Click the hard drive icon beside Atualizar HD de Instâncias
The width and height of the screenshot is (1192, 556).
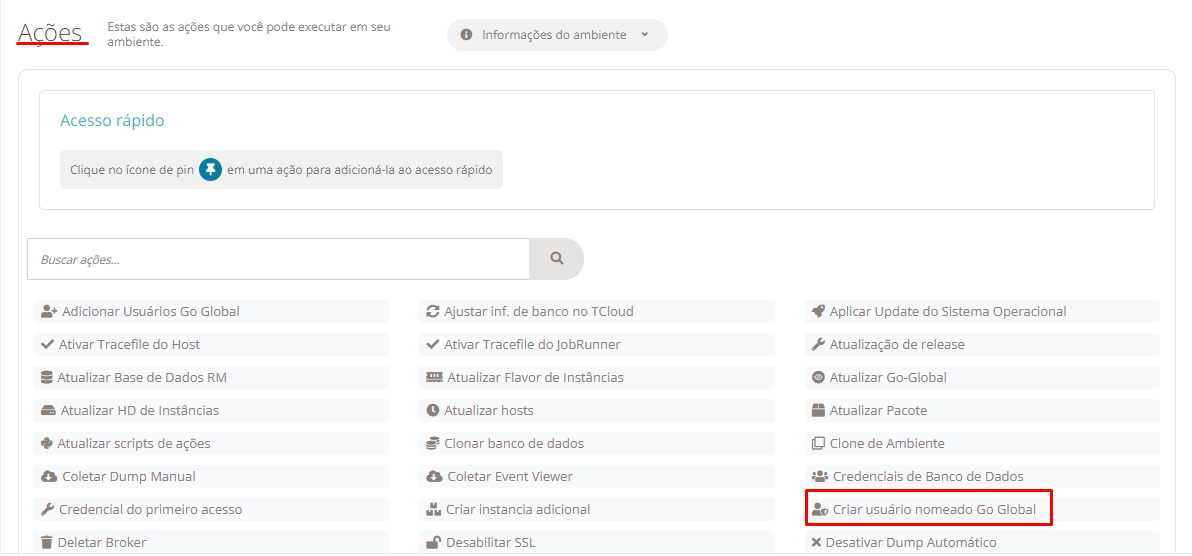48,411
